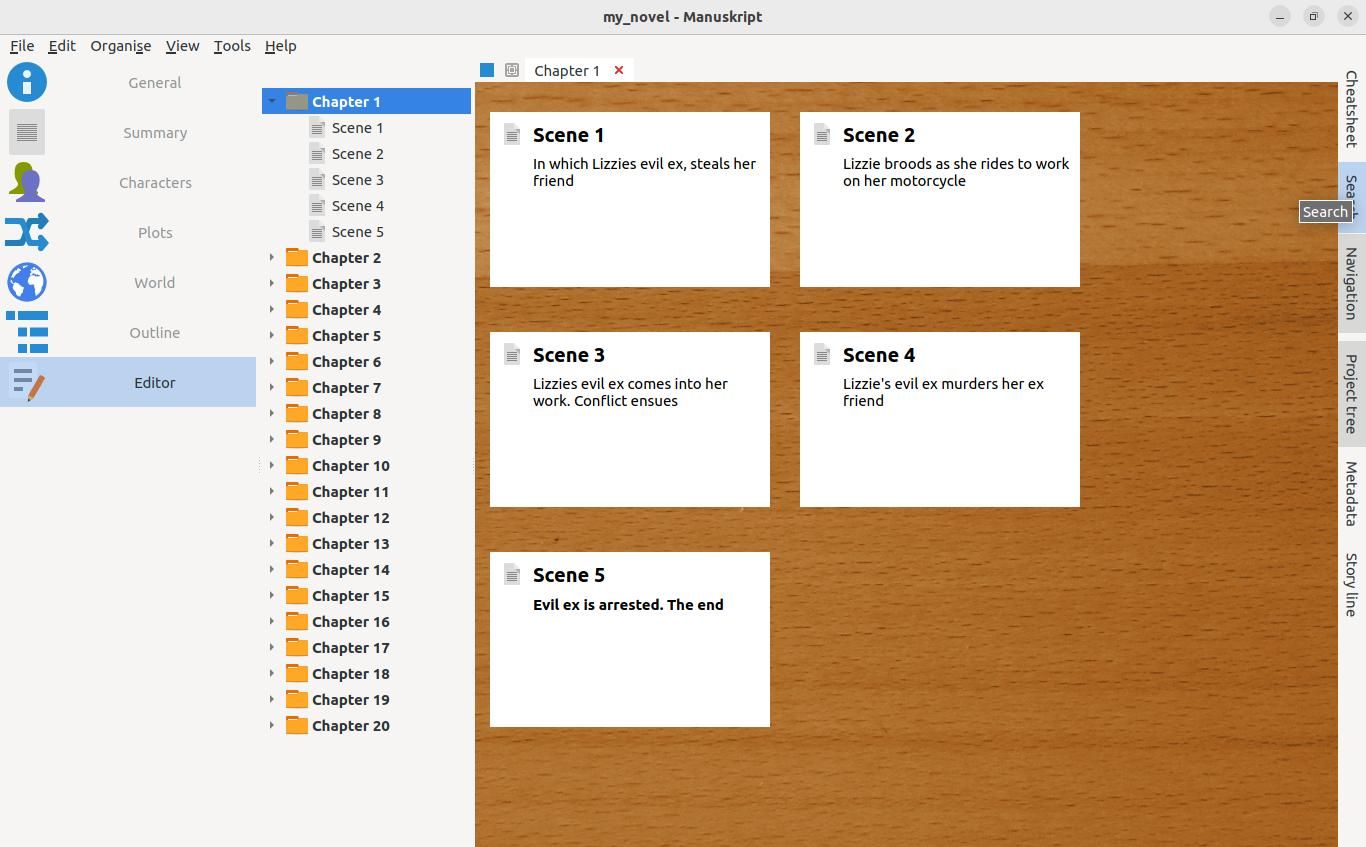1366x847 pixels.
Task: Click the blue square view mode icon
Action: (487, 70)
